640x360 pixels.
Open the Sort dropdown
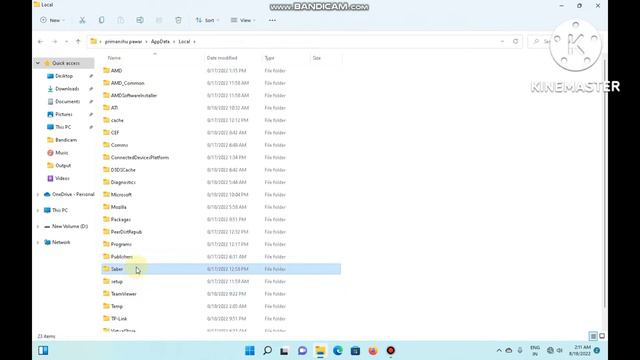[207, 20]
